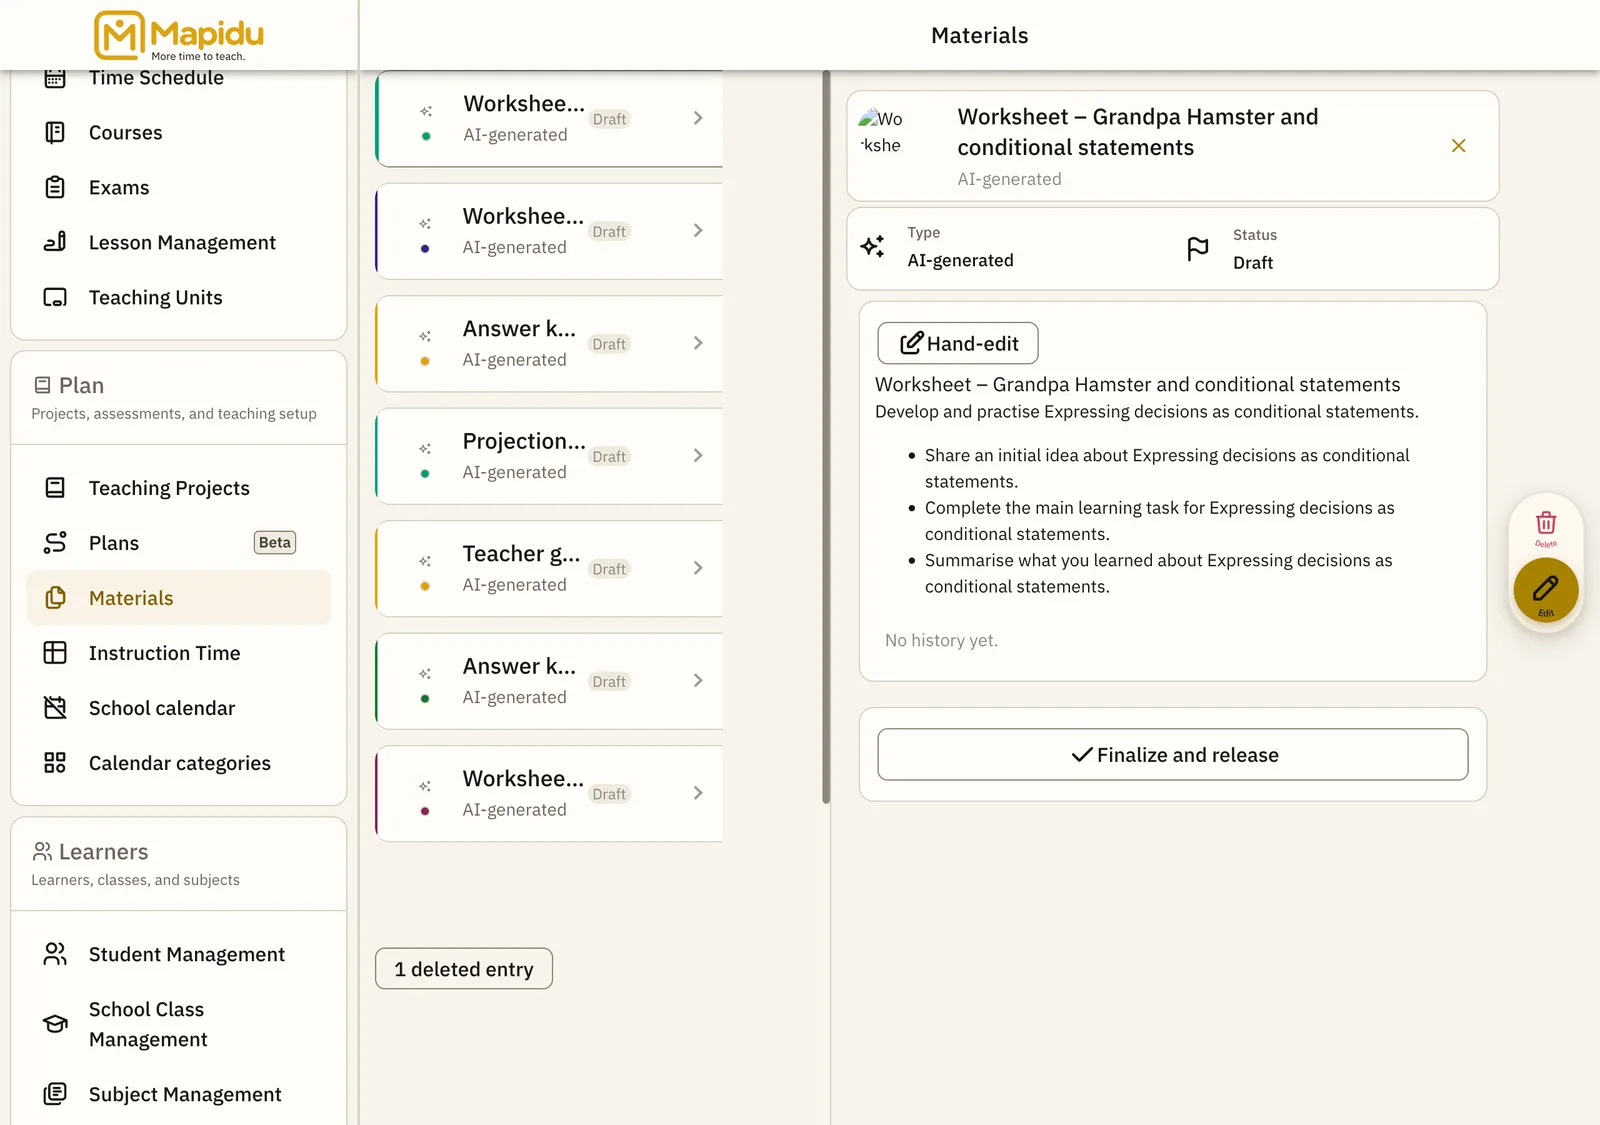Click the Learners section header
1600x1125 pixels.
179,864
